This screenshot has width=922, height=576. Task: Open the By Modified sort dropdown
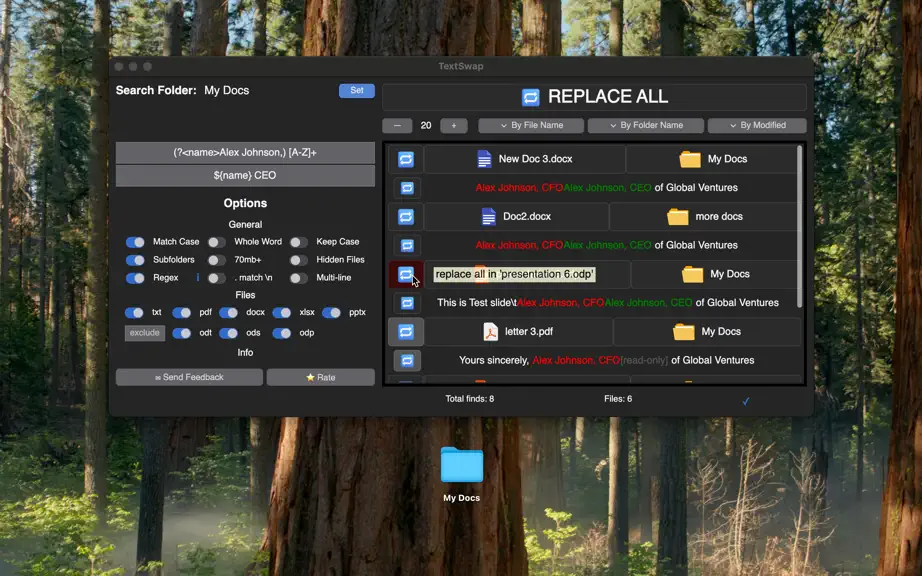(757, 125)
